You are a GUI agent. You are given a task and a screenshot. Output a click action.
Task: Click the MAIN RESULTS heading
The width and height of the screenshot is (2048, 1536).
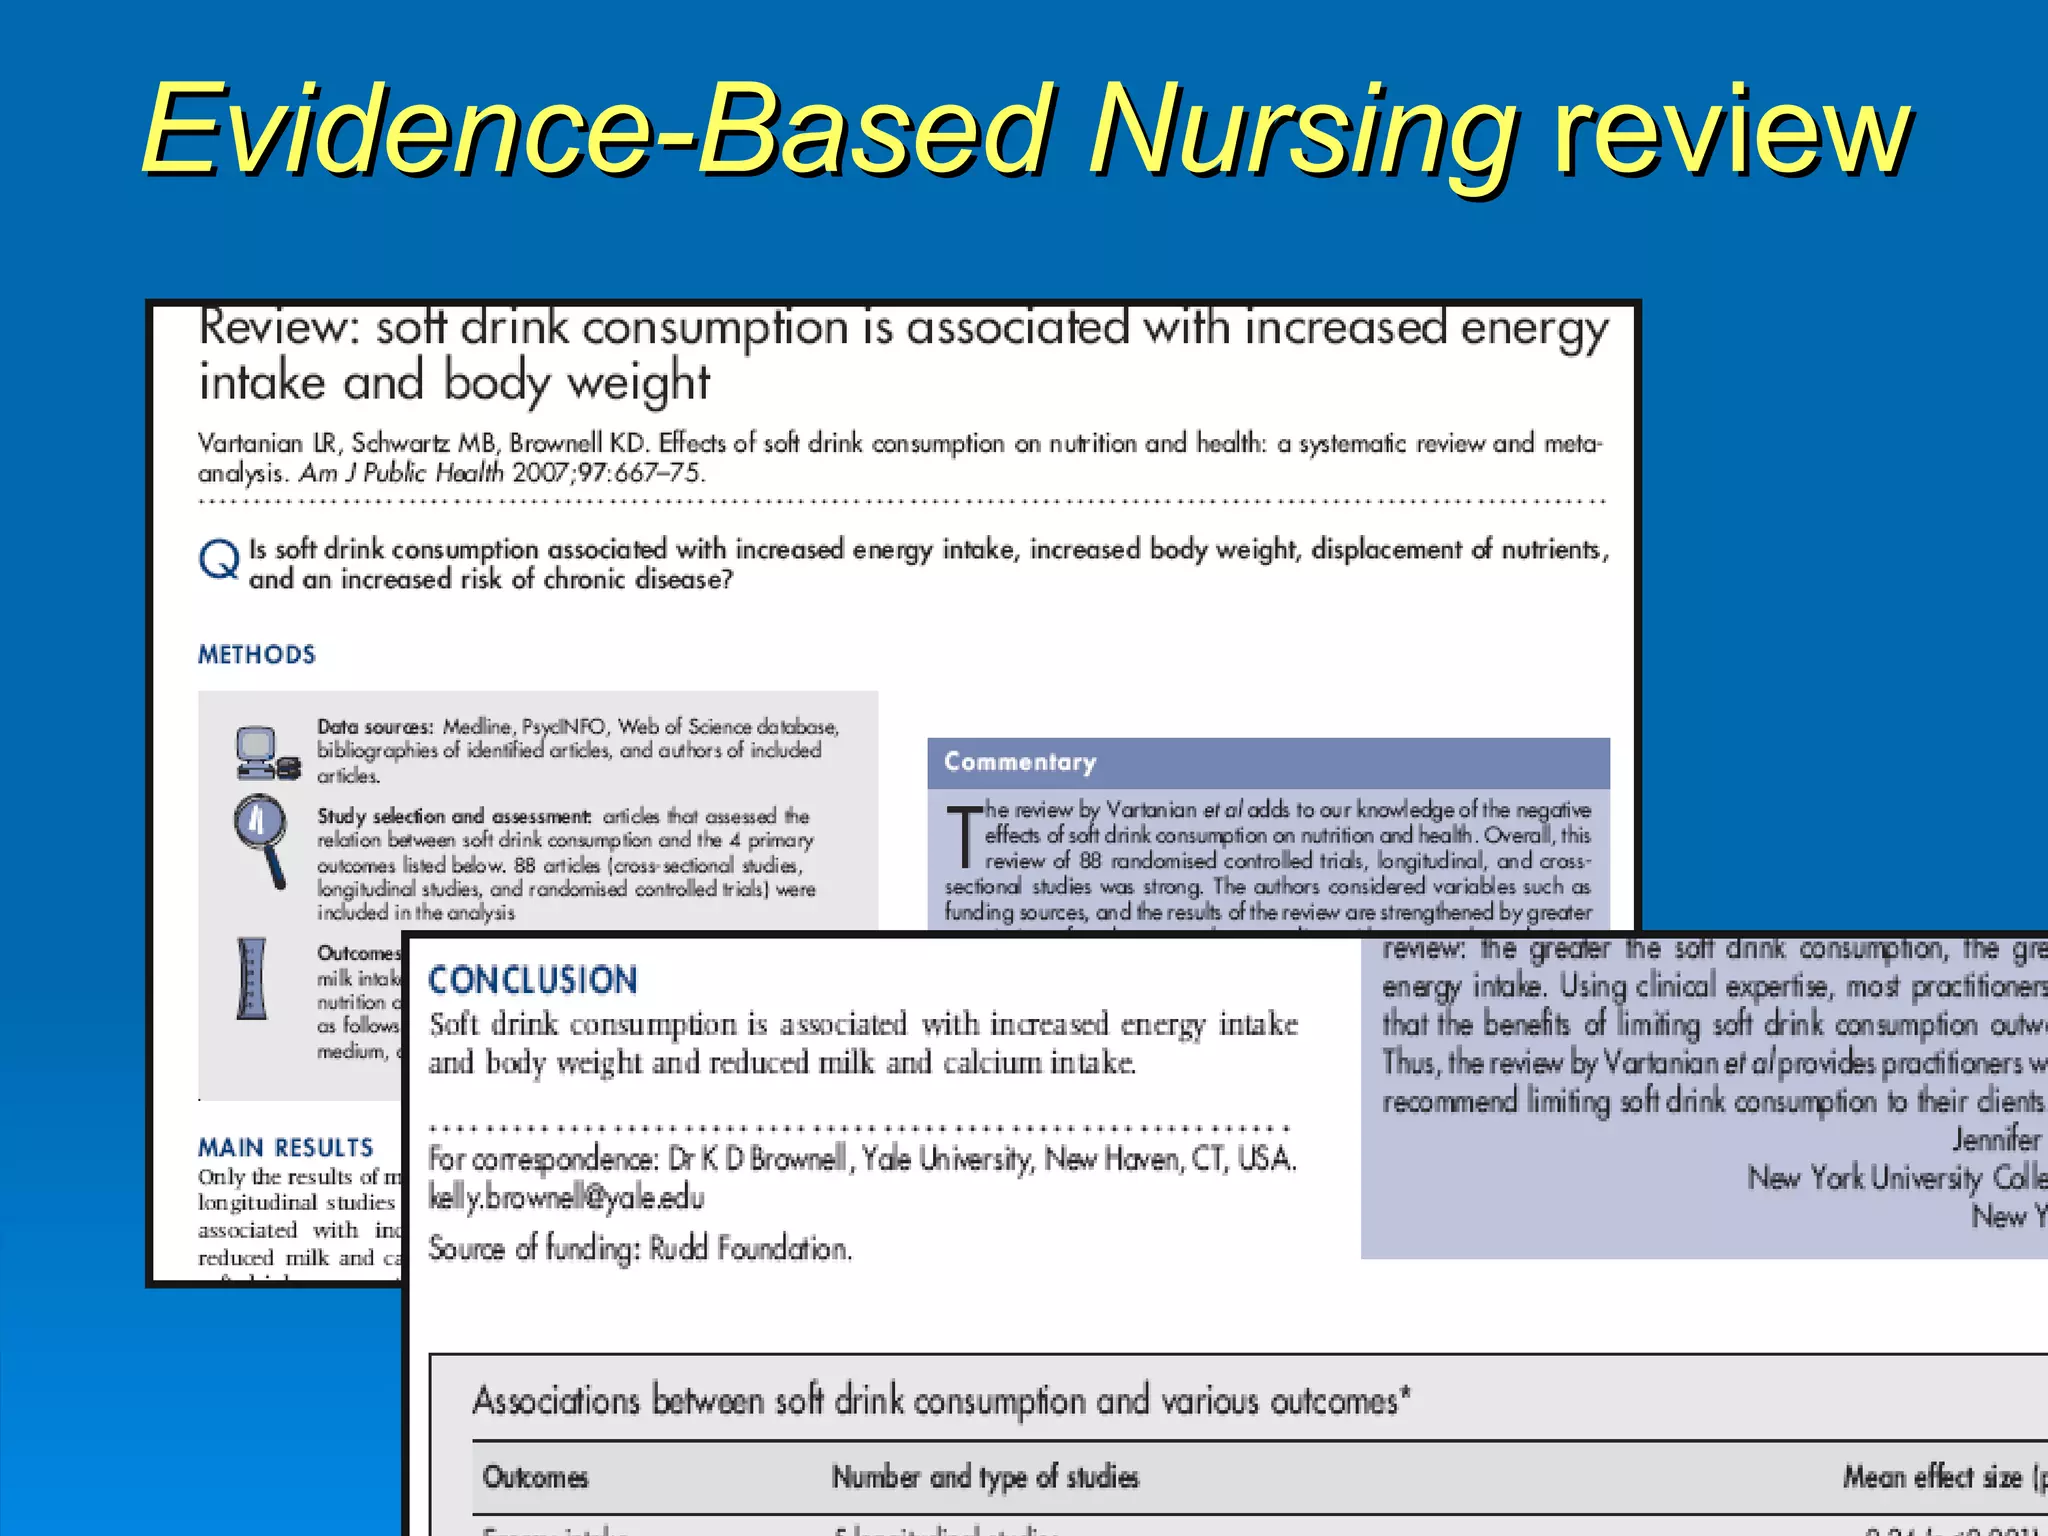point(285,1147)
